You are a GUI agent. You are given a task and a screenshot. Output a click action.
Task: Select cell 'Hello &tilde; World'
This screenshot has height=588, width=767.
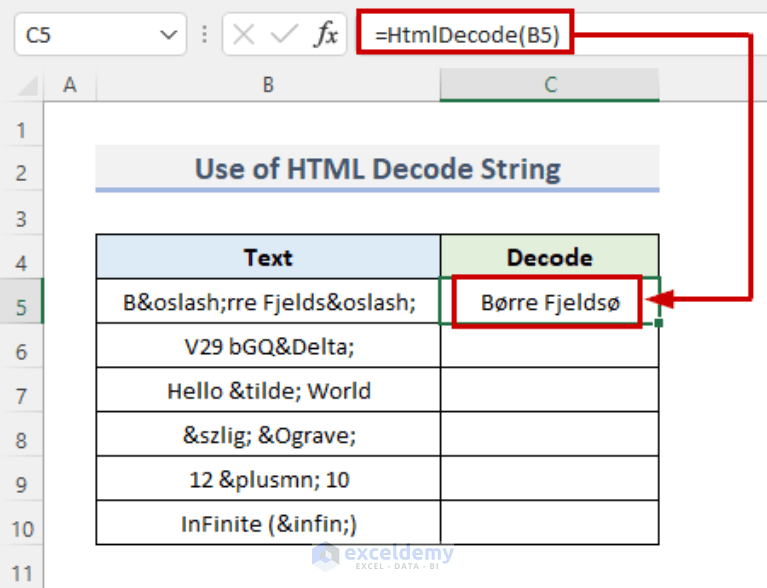pyautogui.click(x=268, y=390)
